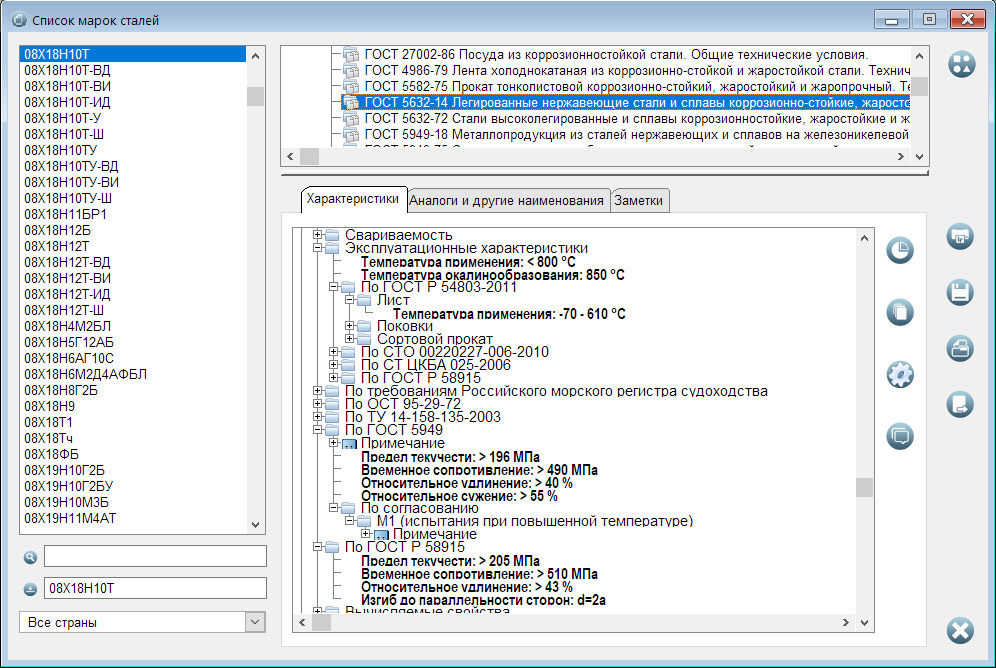Click the round icon beside 08Х18Н10Т field
996x668 pixels.
pyautogui.click(x=30, y=589)
